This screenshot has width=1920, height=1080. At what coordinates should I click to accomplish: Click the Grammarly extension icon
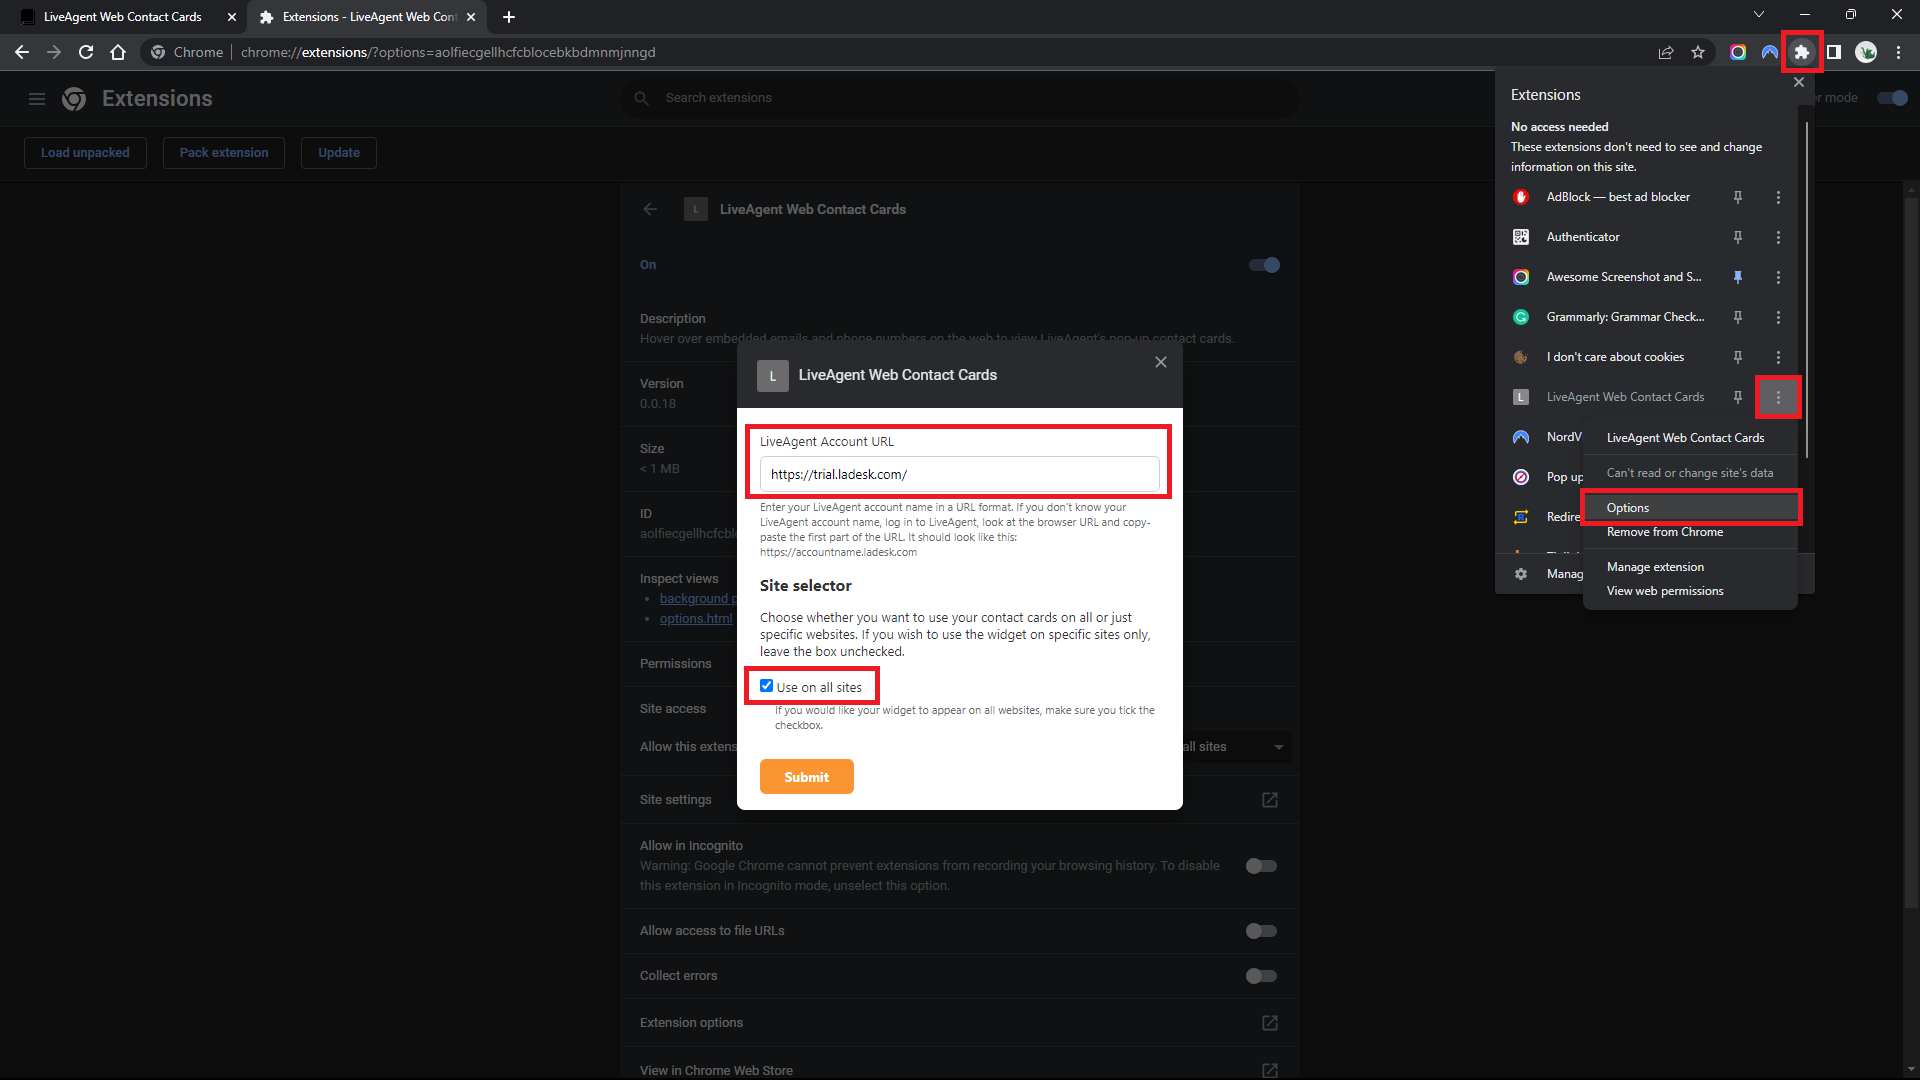click(1521, 317)
